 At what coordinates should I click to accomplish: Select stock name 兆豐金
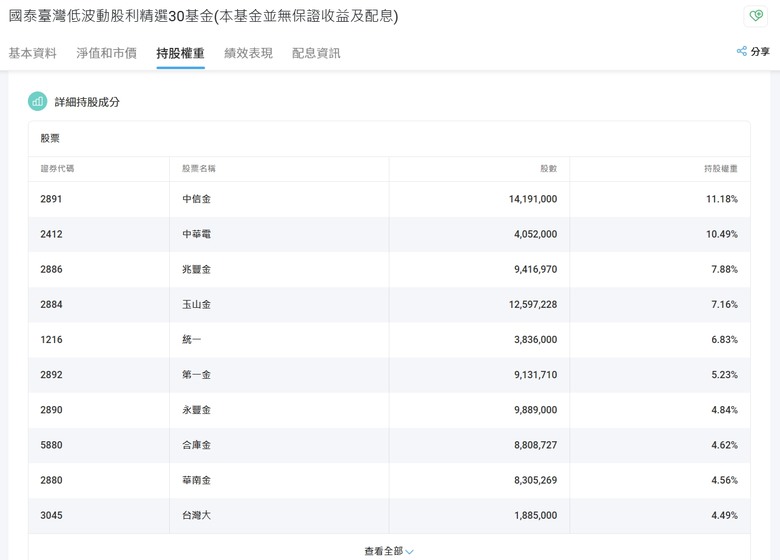pyautogui.click(x=196, y=270)
